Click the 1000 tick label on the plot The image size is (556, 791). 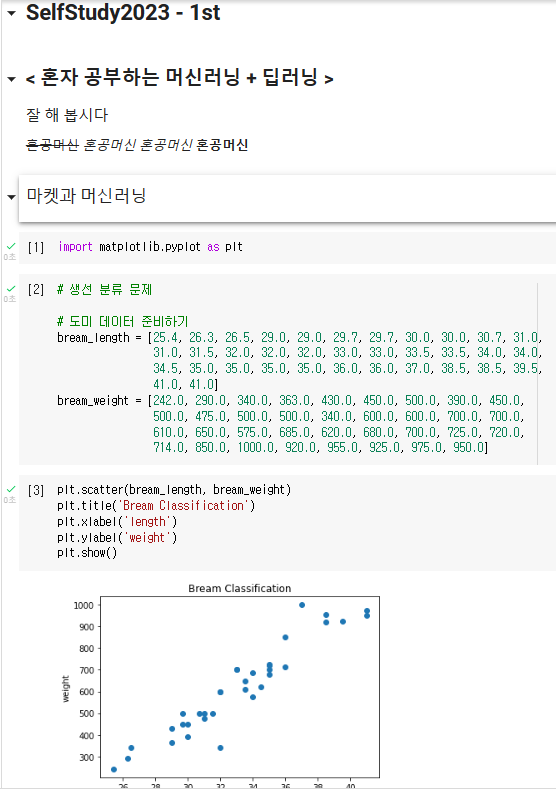click(84, 605)
